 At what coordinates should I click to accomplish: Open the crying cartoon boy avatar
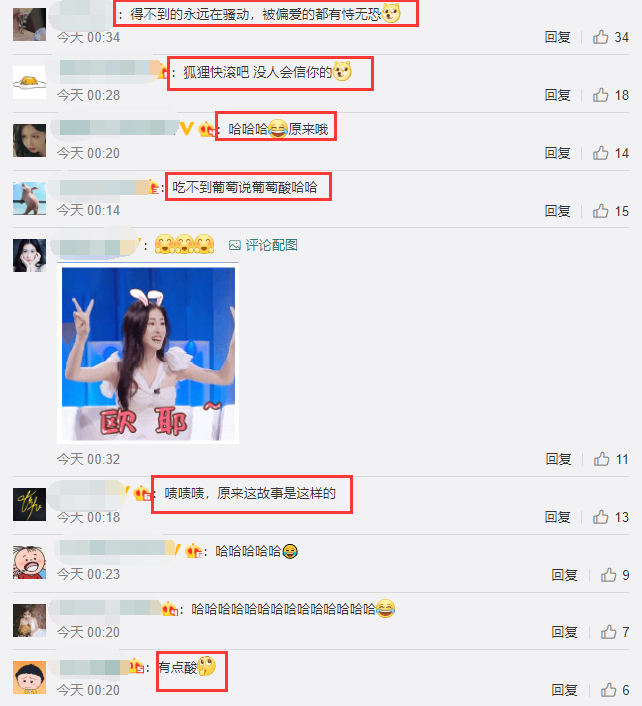click(x=29, y=562)
